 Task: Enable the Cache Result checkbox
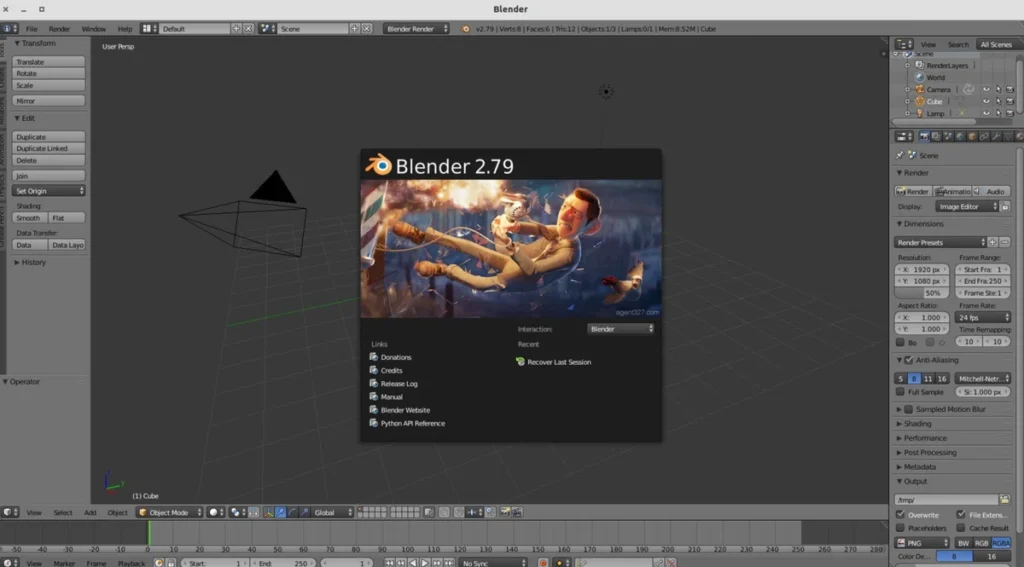(x=961, y=528)
